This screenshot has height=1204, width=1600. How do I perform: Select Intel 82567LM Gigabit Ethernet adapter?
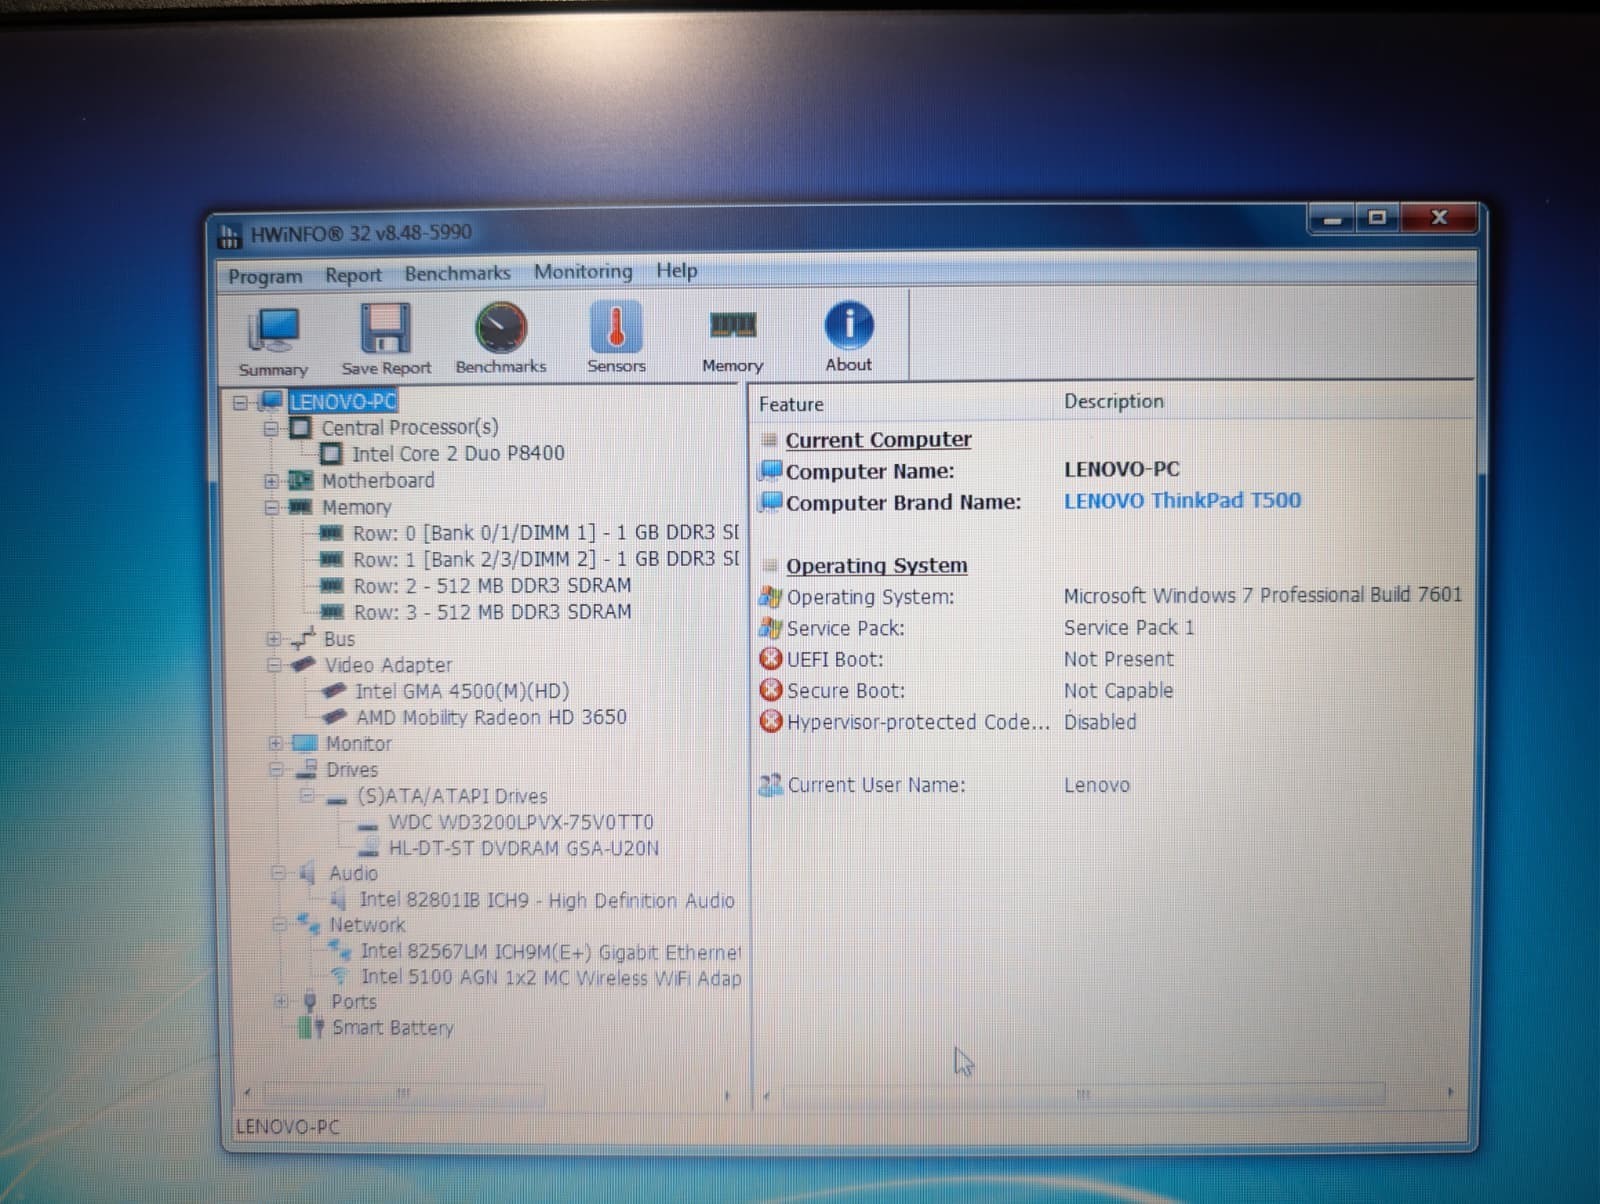[x=551, y=951]
